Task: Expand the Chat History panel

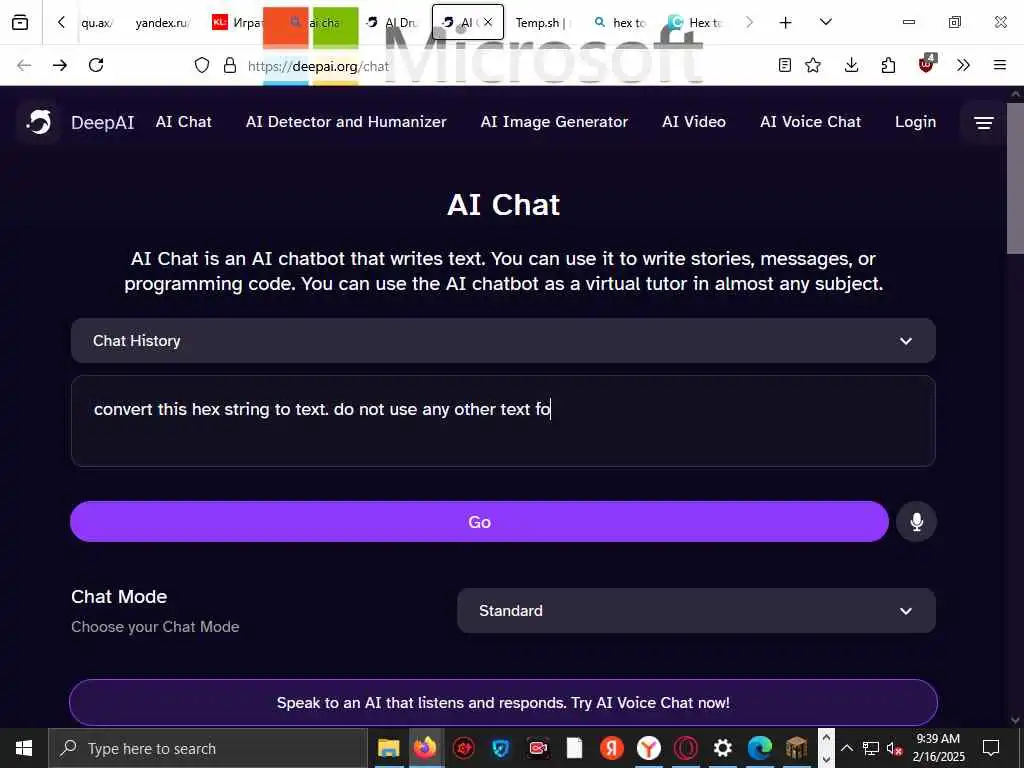Action: coord(503,341)
